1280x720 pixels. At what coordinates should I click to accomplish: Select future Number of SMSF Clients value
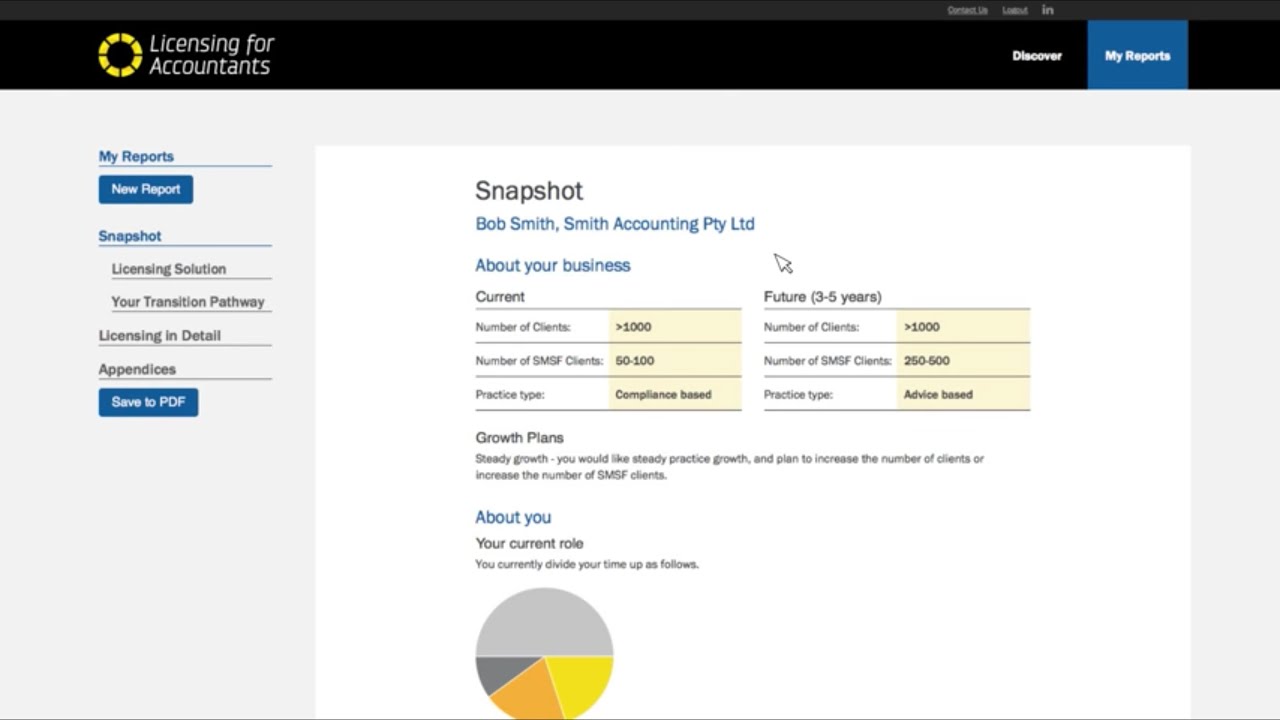[x=964, y=360]
